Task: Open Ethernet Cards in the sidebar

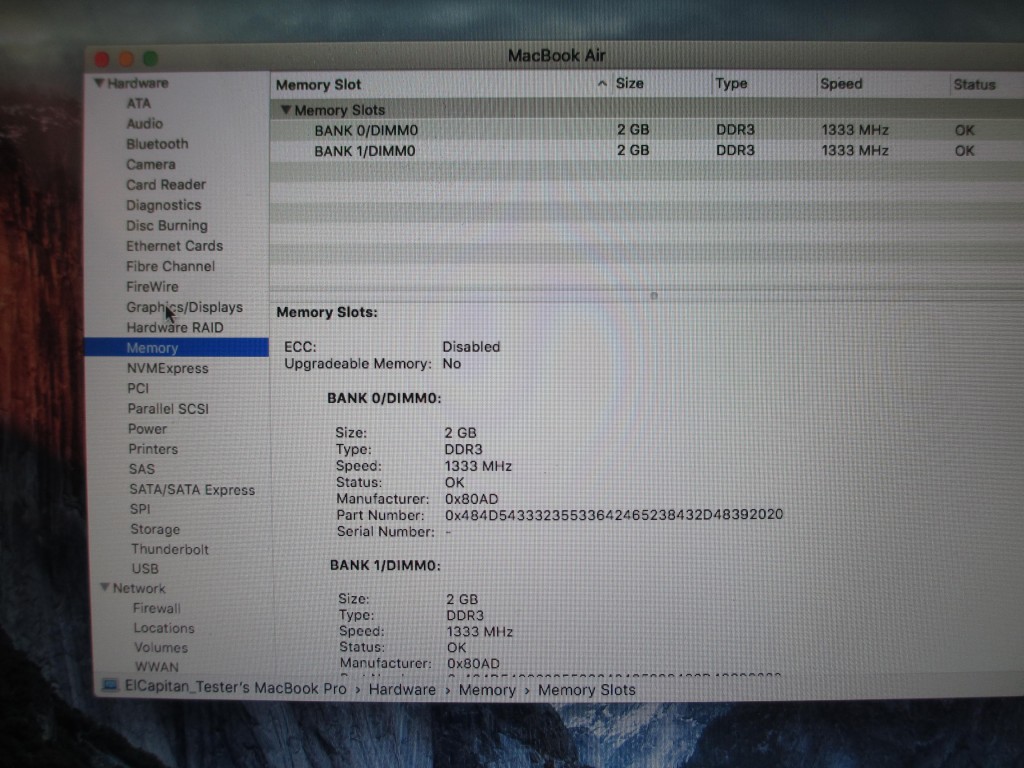Action: [174, 246]
